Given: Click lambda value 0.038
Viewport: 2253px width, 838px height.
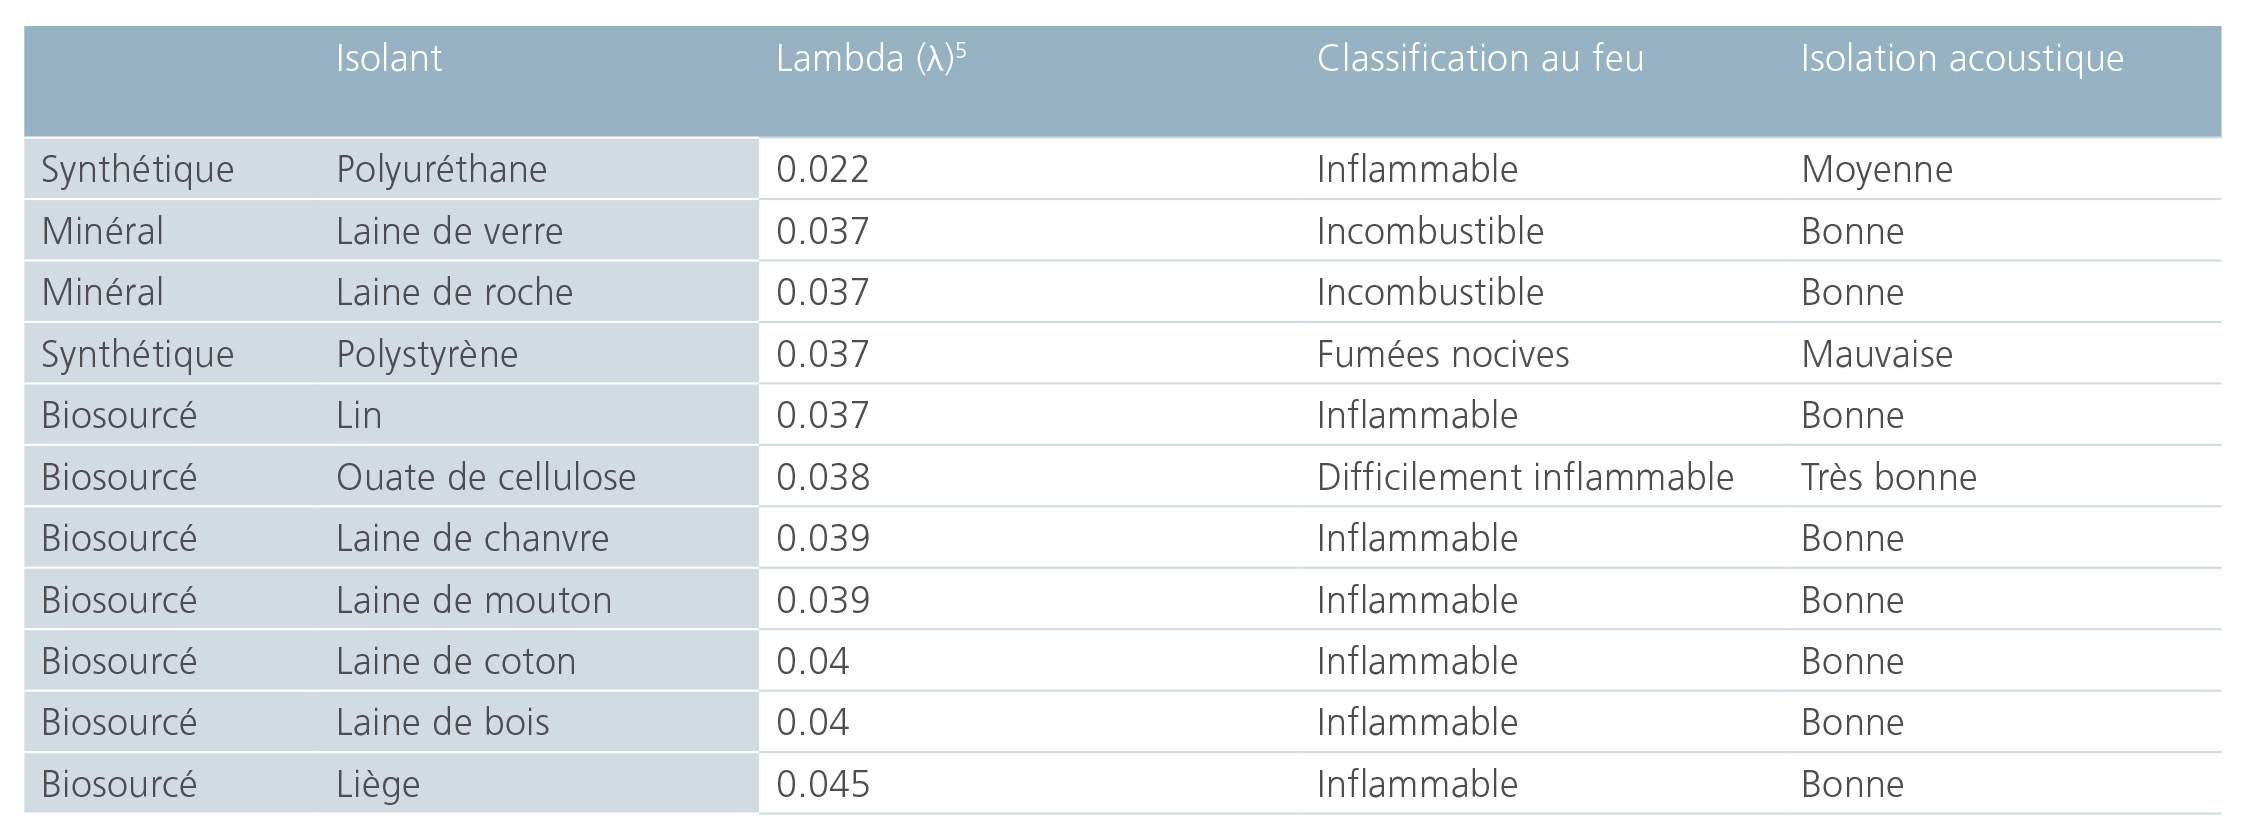Looking at the screenshot, I should (822, 477).
